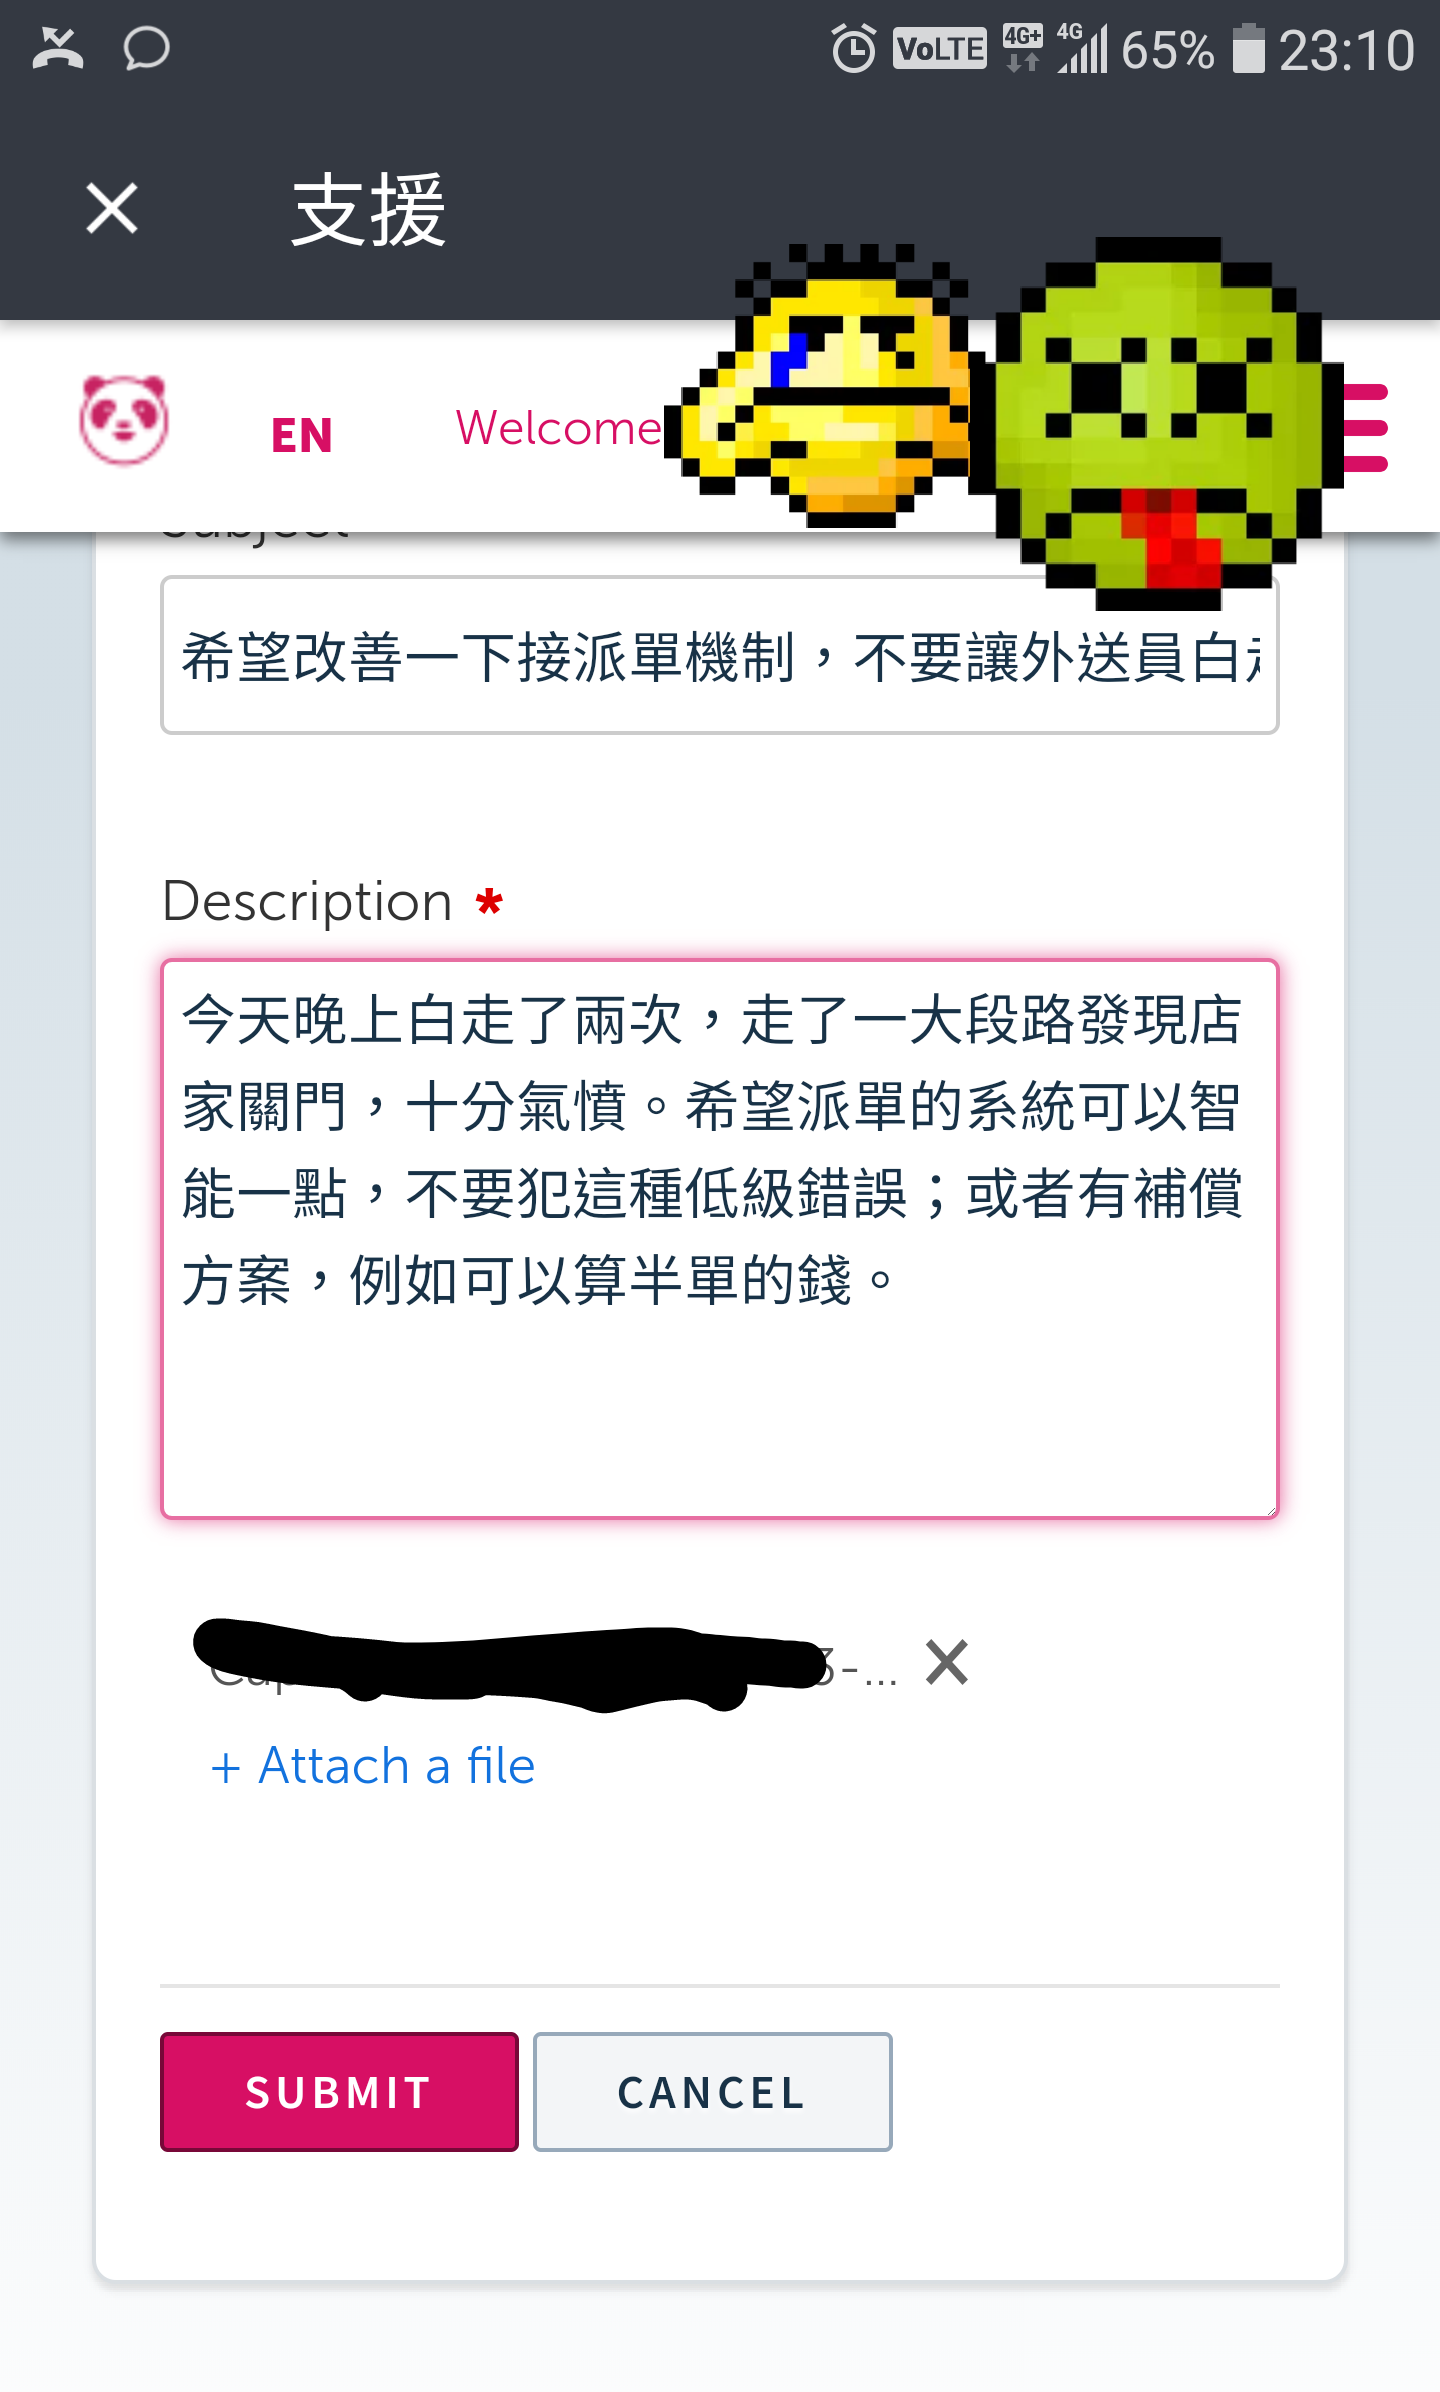Close the 支援 support screen
The image size is (1440, 2392).
[112, 209]
